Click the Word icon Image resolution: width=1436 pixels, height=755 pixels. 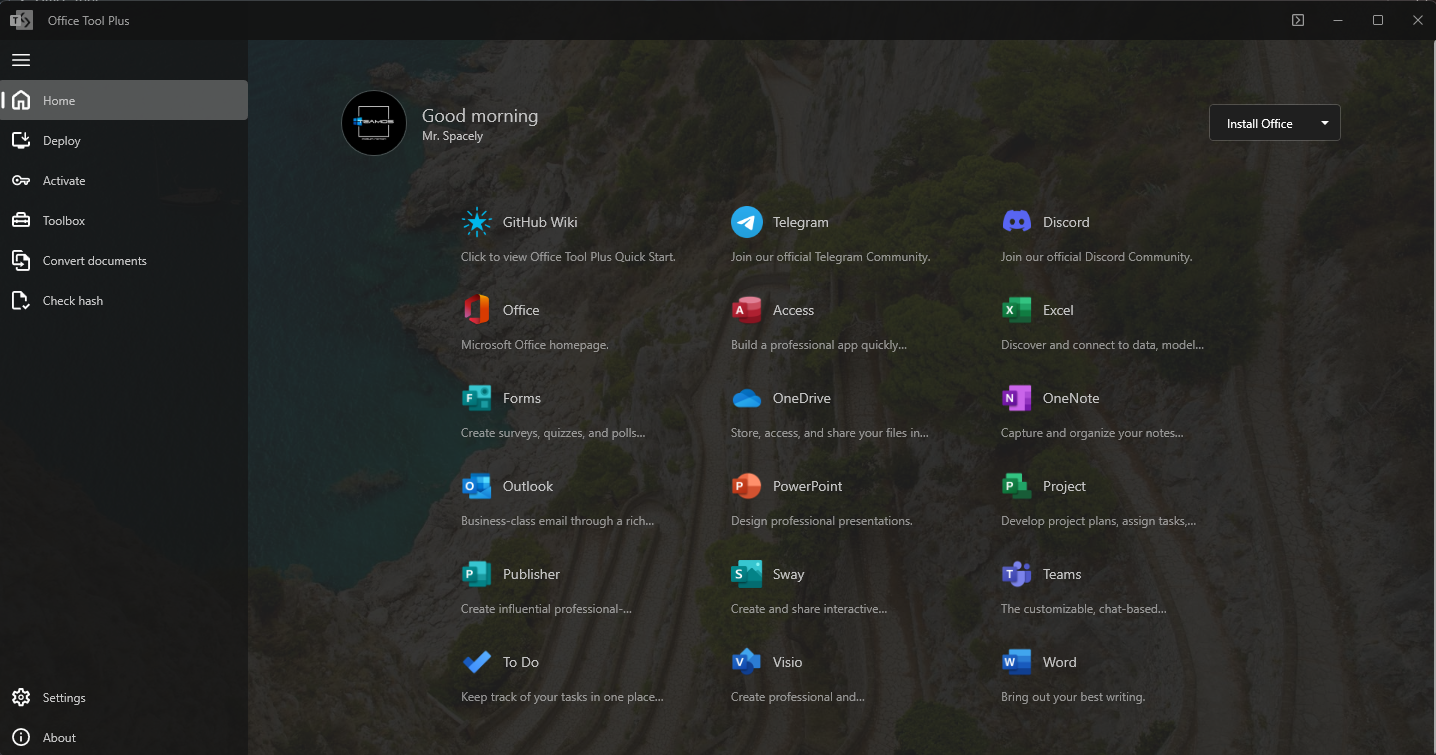click(1017, 662)
